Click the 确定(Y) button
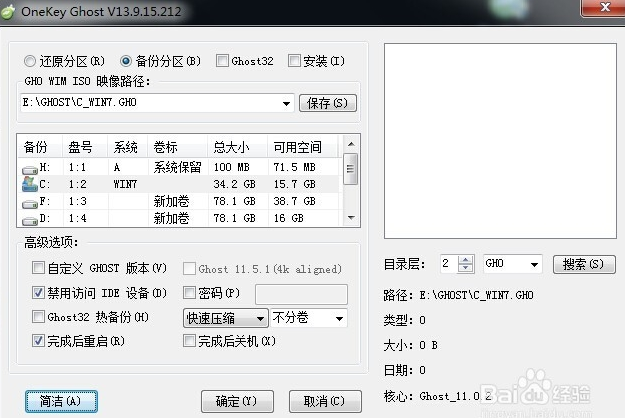This screenshot has height=418, width=625. [237, 401]
